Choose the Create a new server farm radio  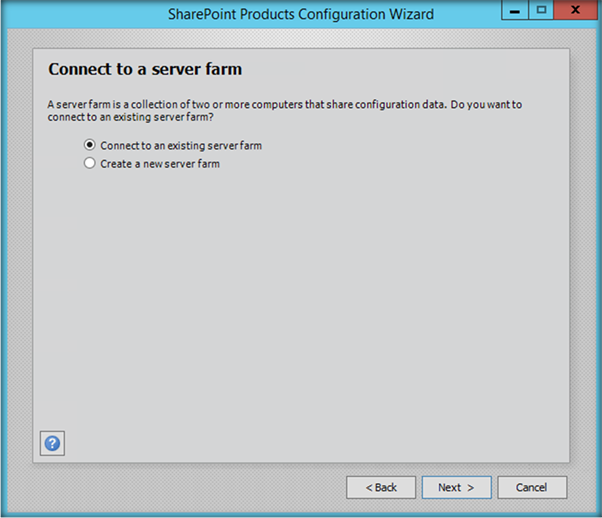[x=91, y=163]
